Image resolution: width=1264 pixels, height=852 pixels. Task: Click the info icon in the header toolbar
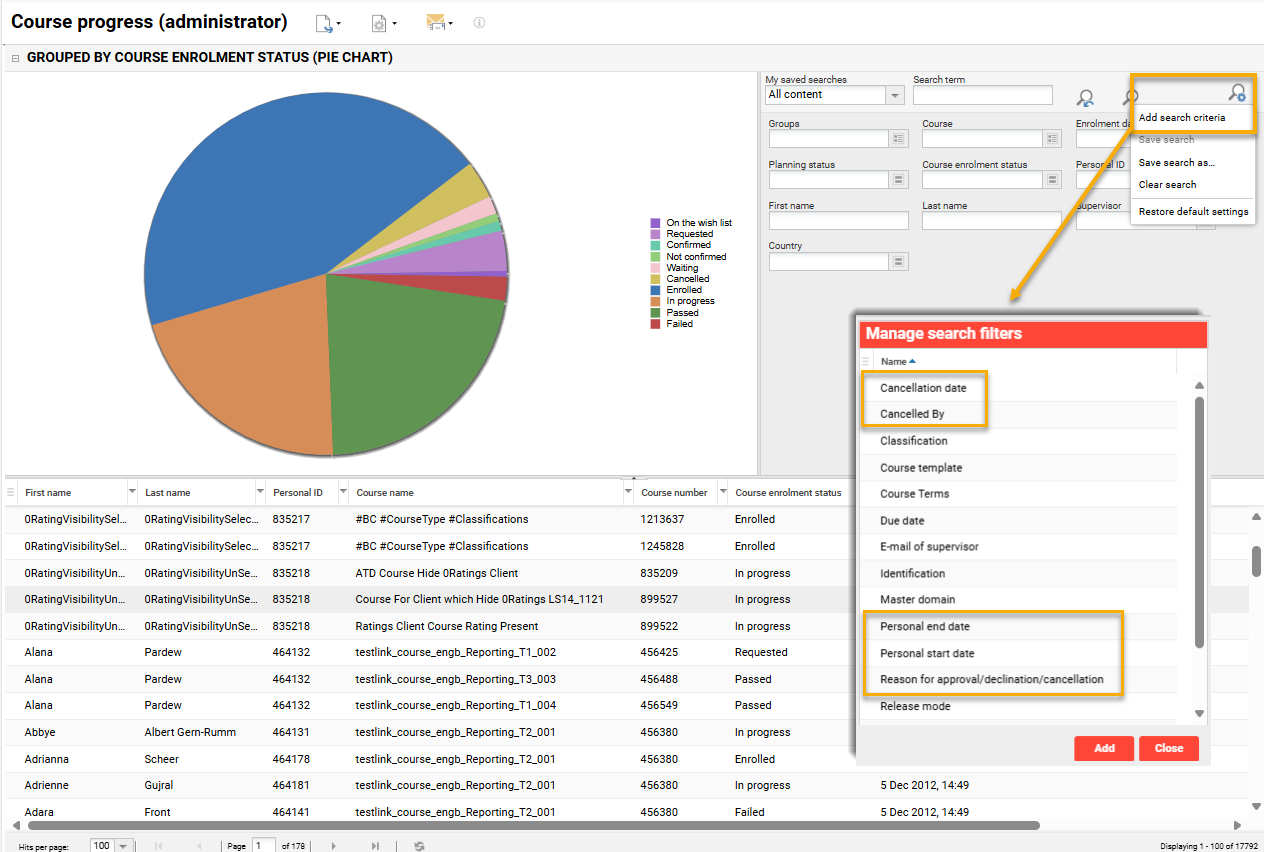479,22
